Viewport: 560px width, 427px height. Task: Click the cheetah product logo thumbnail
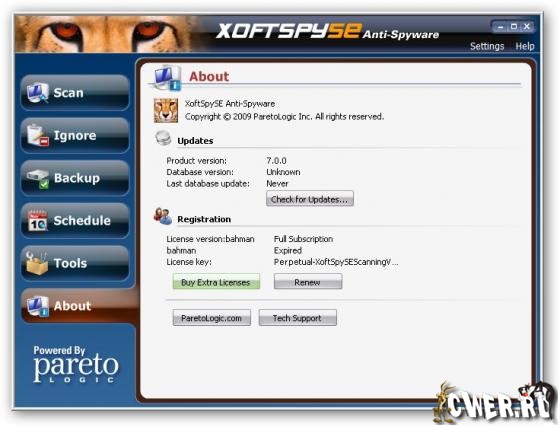click(x=166, y=110)
